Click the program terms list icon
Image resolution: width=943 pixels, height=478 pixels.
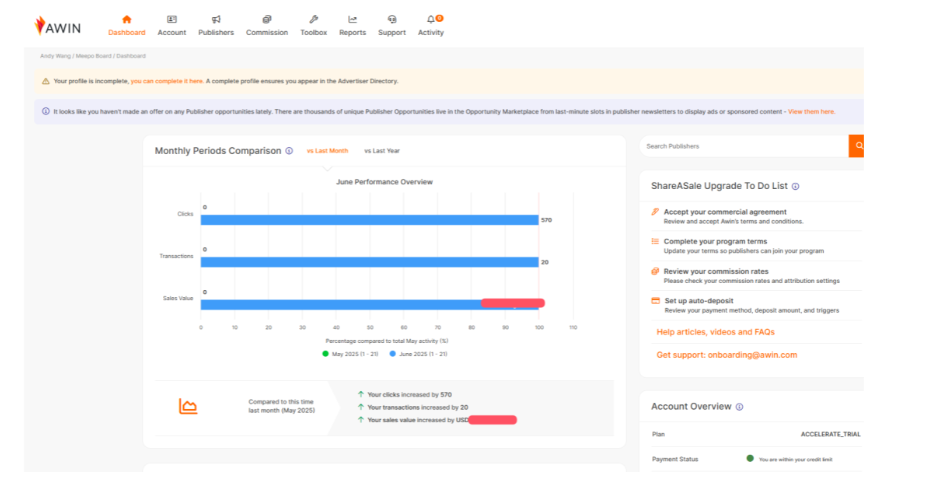coord(655,241)
